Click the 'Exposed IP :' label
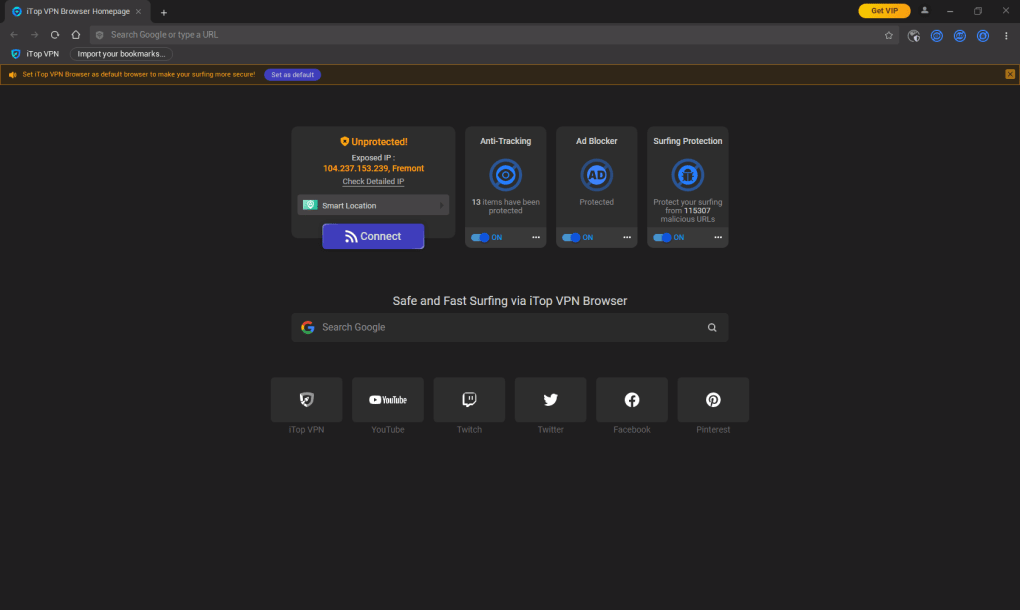Viewport: 1020px width, 610px height. coord(373,158)
